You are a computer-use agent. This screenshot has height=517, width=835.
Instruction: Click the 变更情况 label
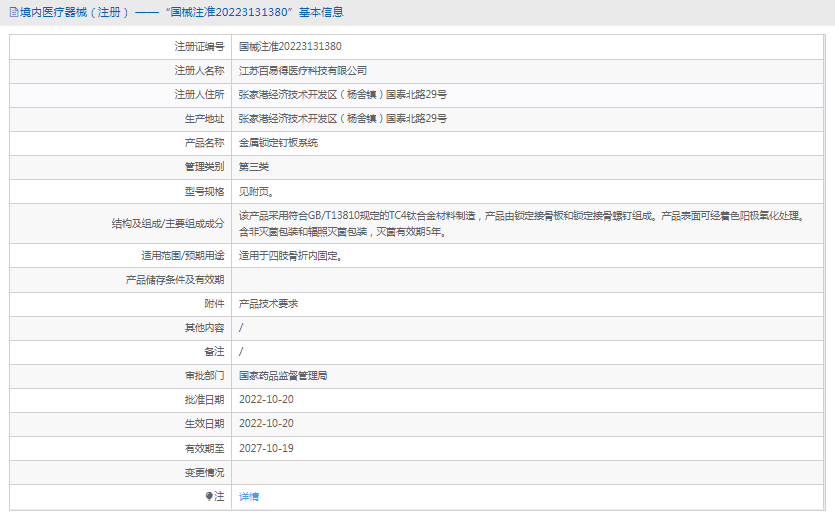[x=204, y=473]
